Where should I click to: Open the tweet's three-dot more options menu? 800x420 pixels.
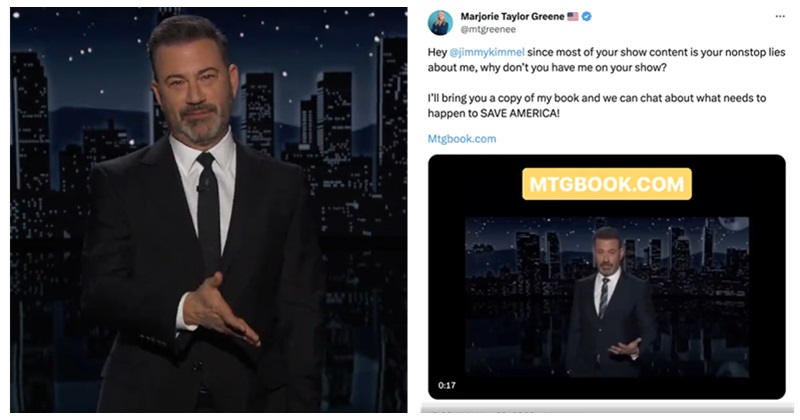(x=780, y=16)
